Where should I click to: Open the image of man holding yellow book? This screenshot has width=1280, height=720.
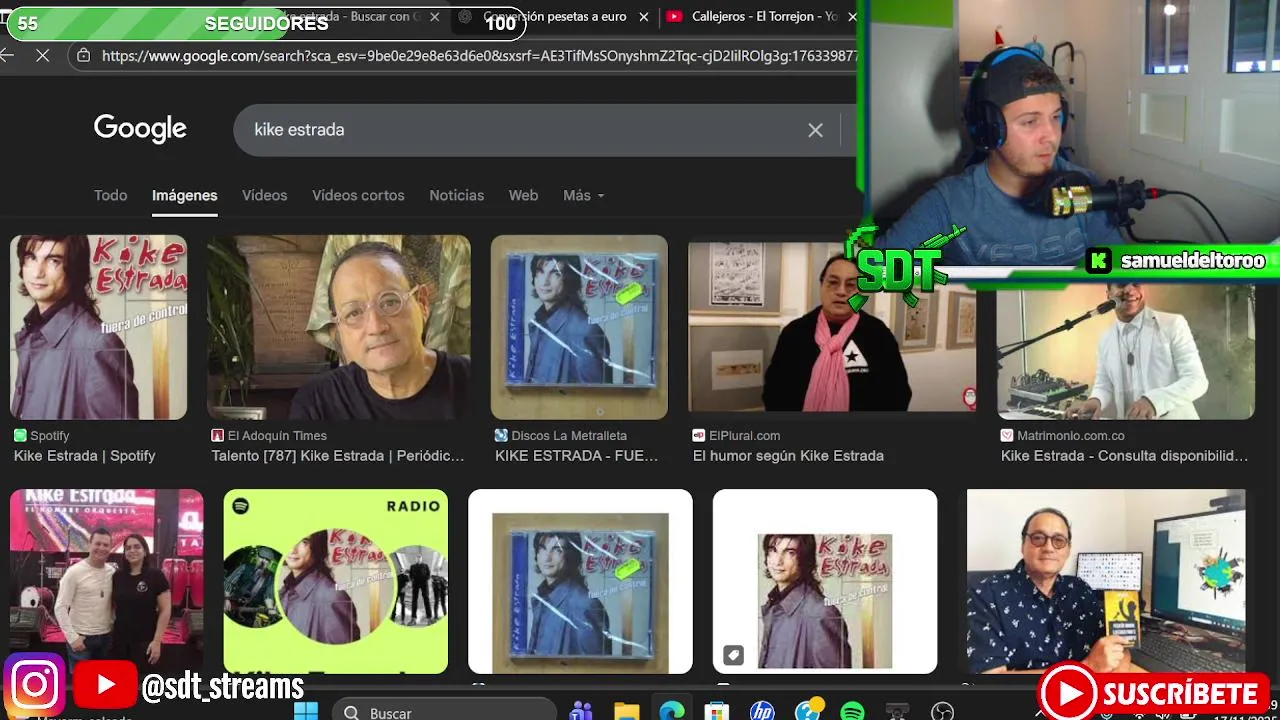point(1106,581)
